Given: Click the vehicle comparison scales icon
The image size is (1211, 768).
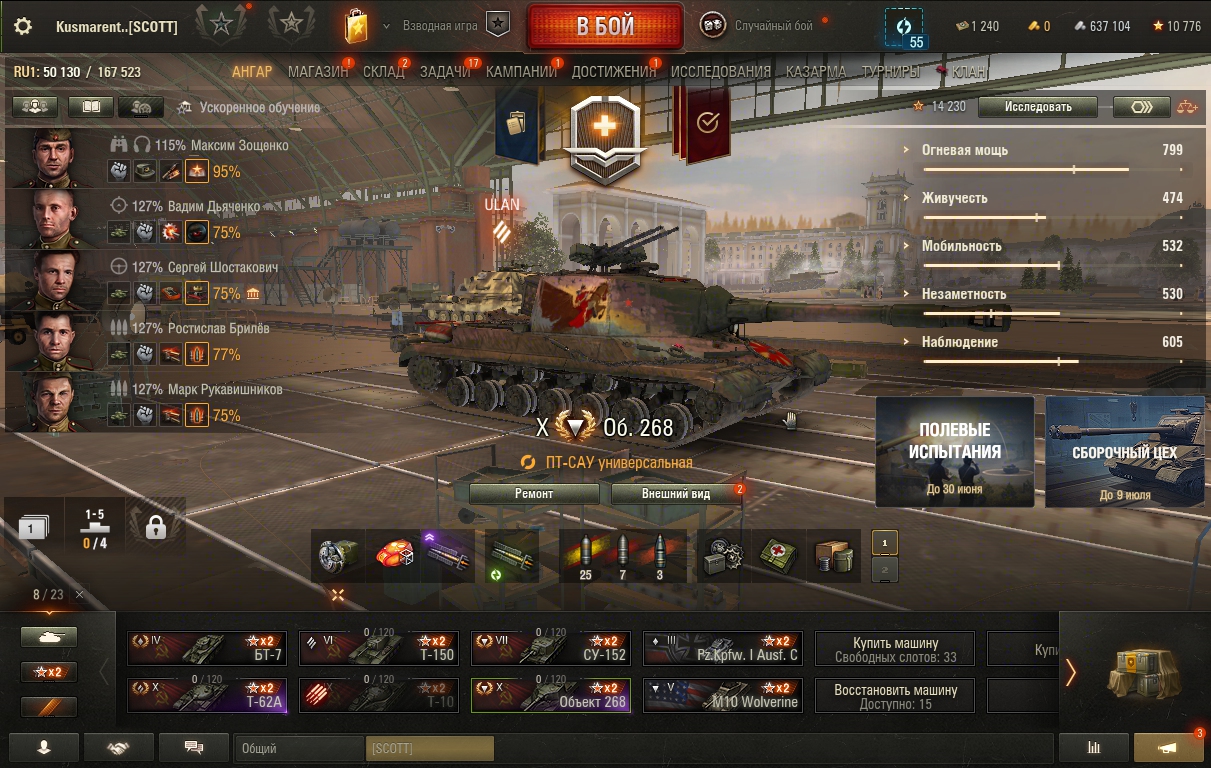Looking at the screenshot, I should click(x=1187, y=107).
